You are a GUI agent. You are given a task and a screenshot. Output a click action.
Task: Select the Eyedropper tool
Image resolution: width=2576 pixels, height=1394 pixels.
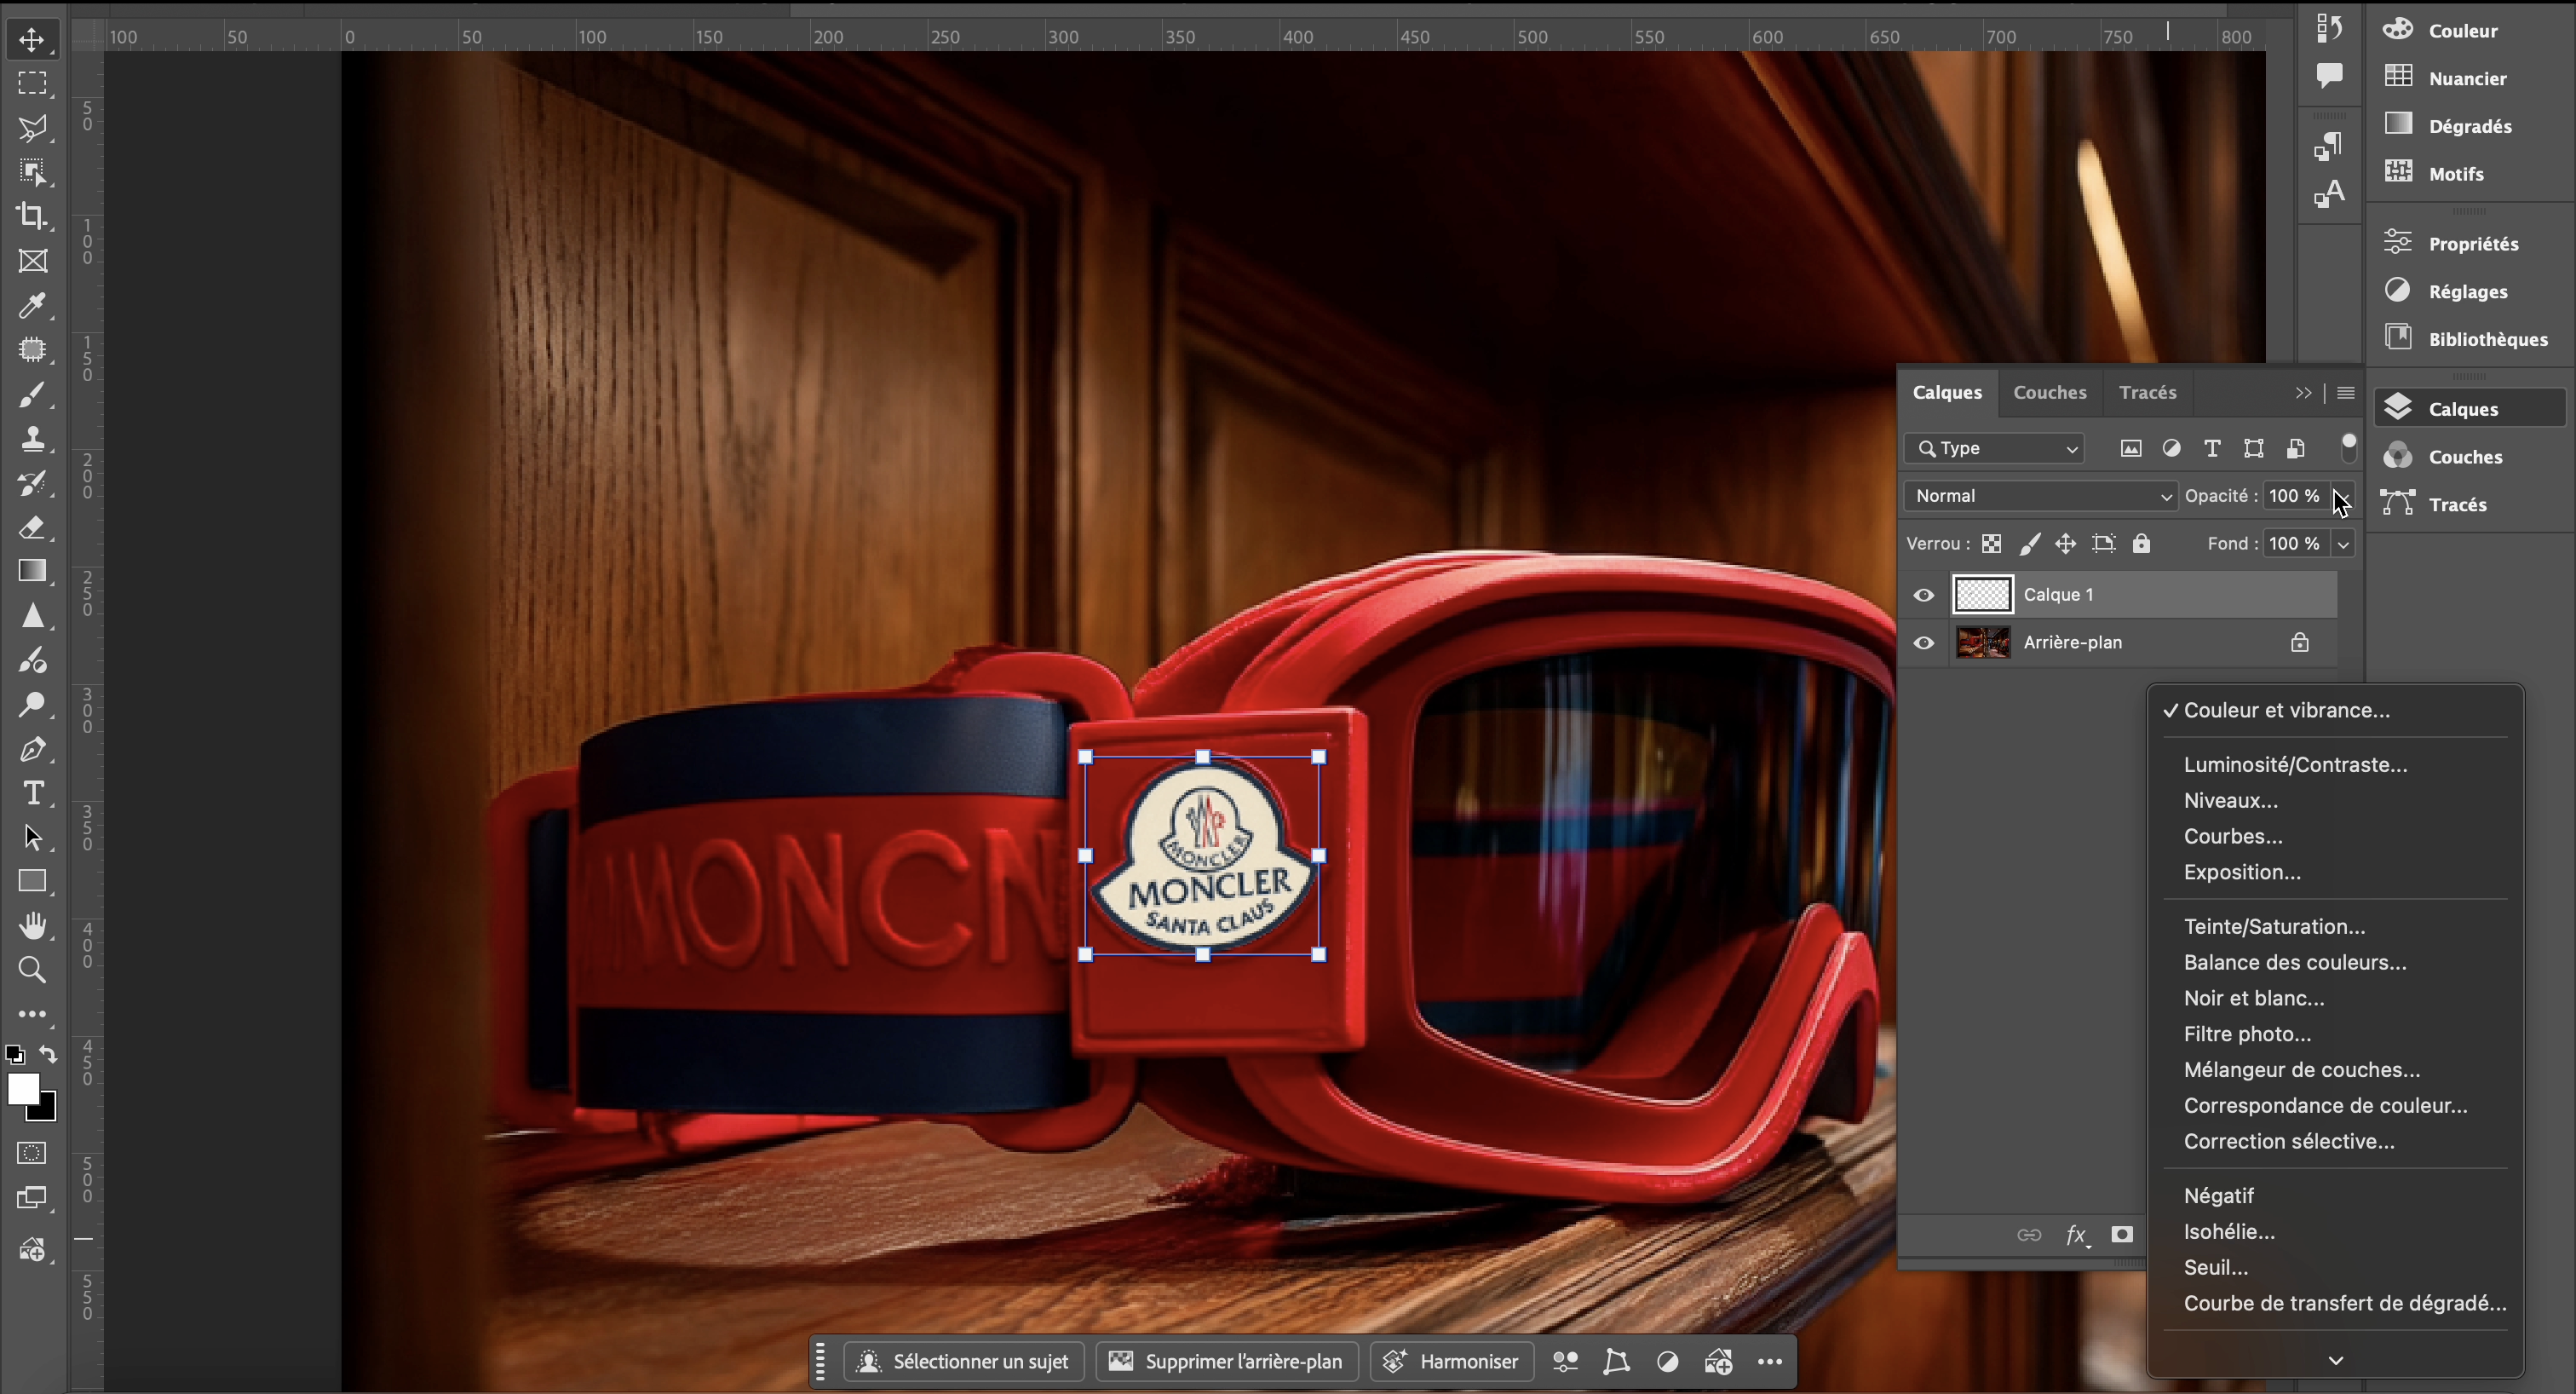click(x=32, y=305)
